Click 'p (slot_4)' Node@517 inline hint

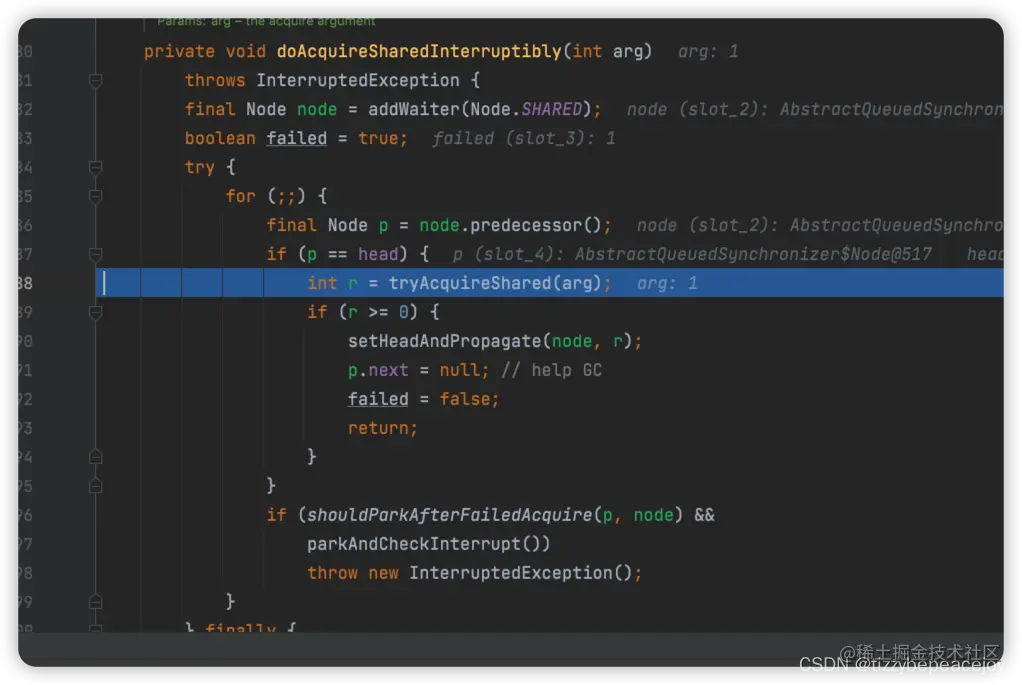click(692, 254)
